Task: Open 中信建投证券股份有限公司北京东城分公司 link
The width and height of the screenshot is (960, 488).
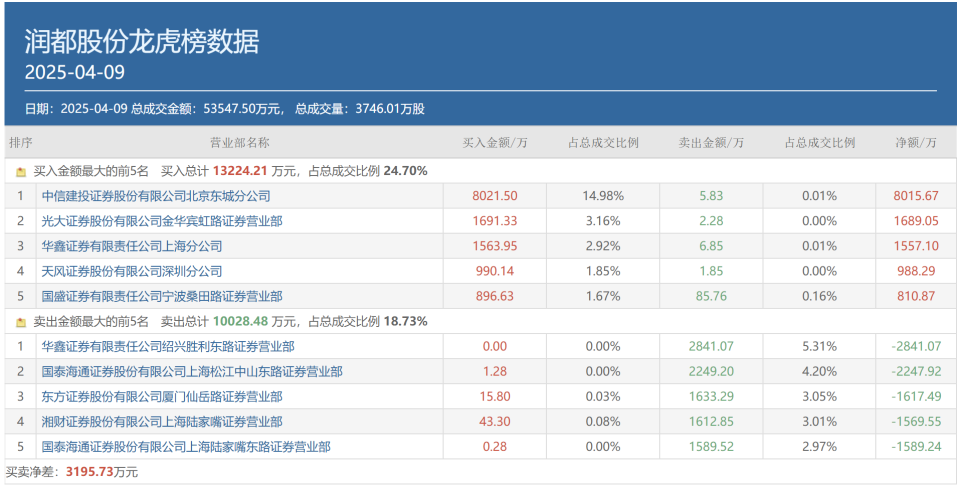Action: 156,197
